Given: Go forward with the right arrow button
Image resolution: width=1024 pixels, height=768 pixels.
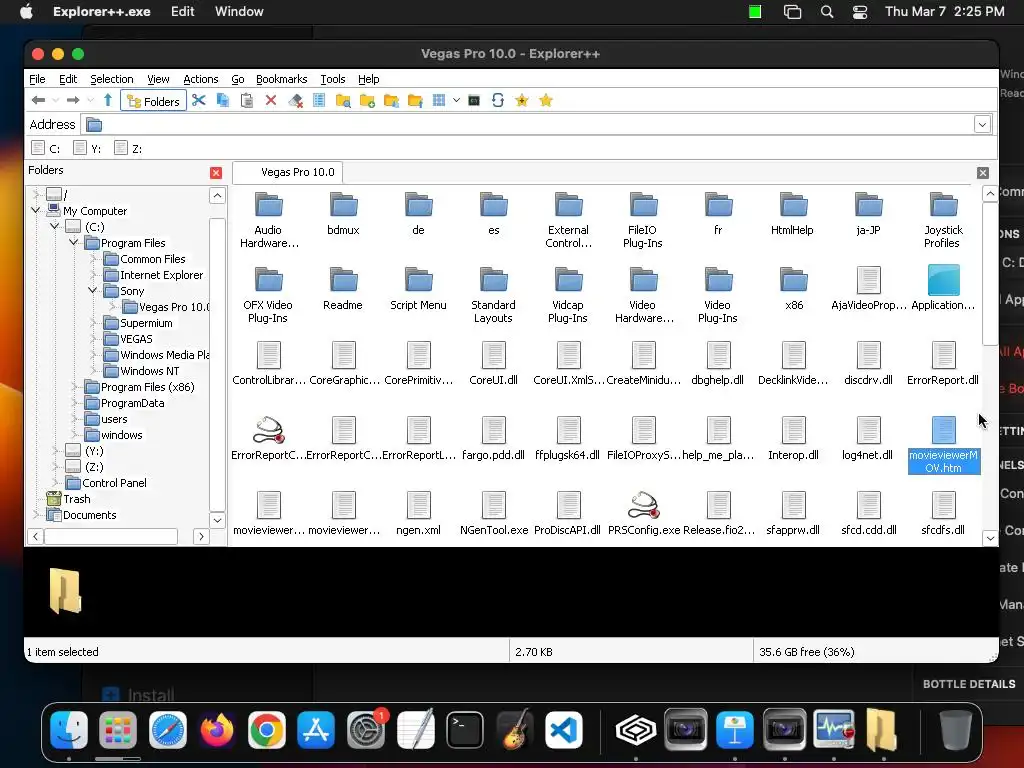Looking at the screenshot, I should point(73,101).
